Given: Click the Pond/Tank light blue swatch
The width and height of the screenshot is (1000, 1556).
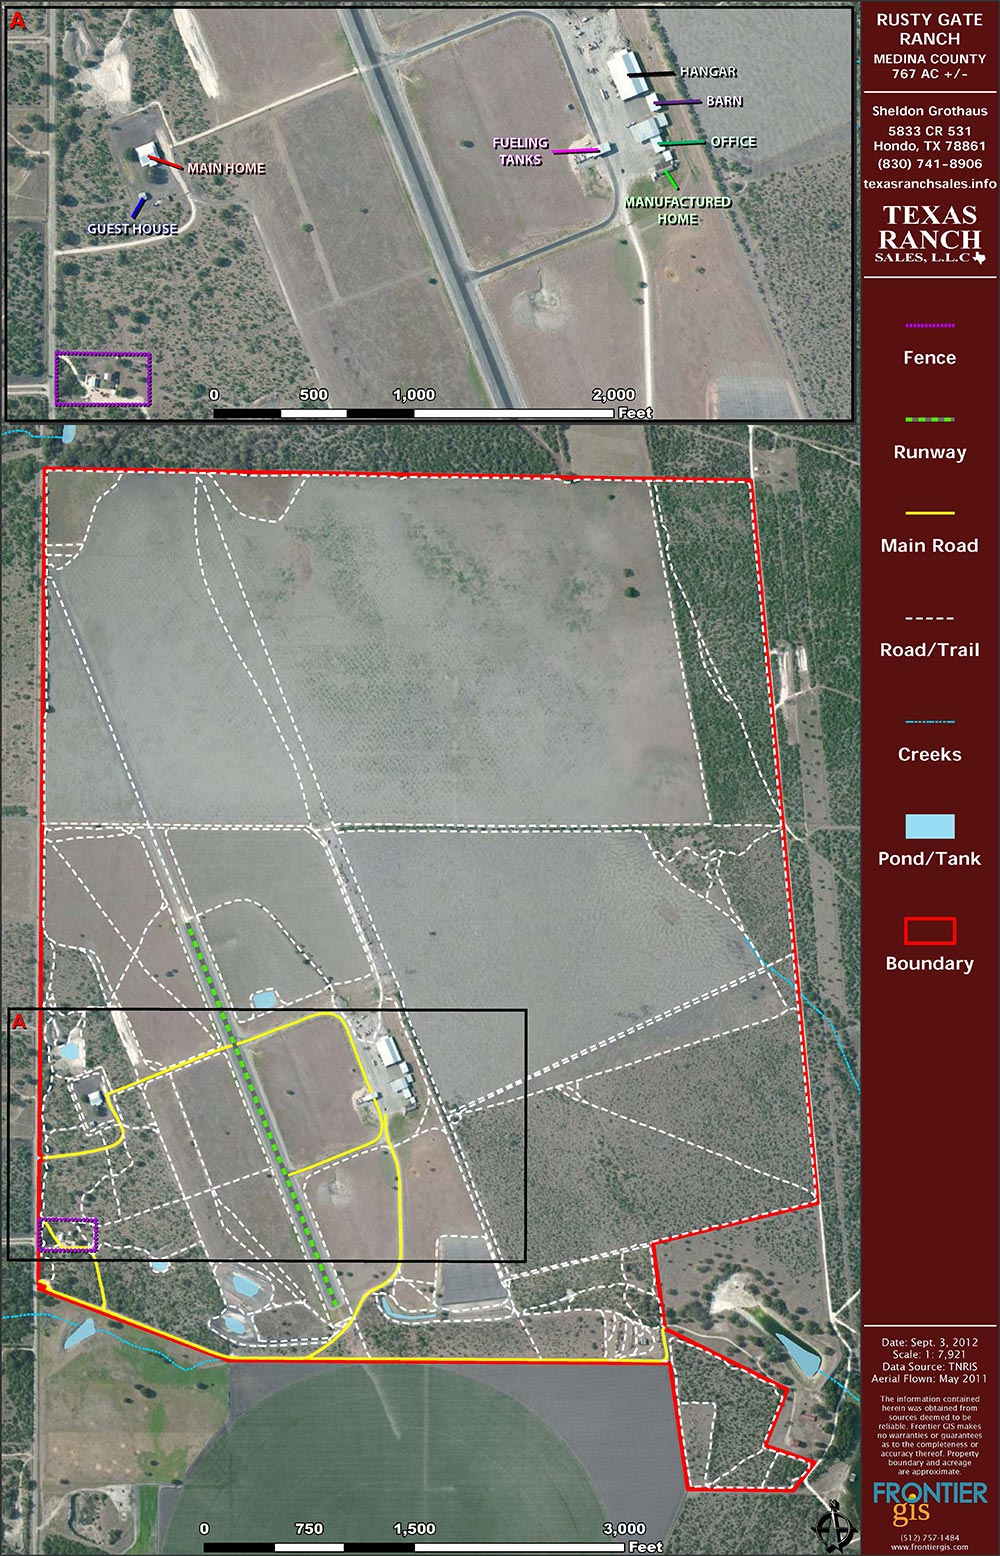Looking at the screenshot, I should 930,826.
